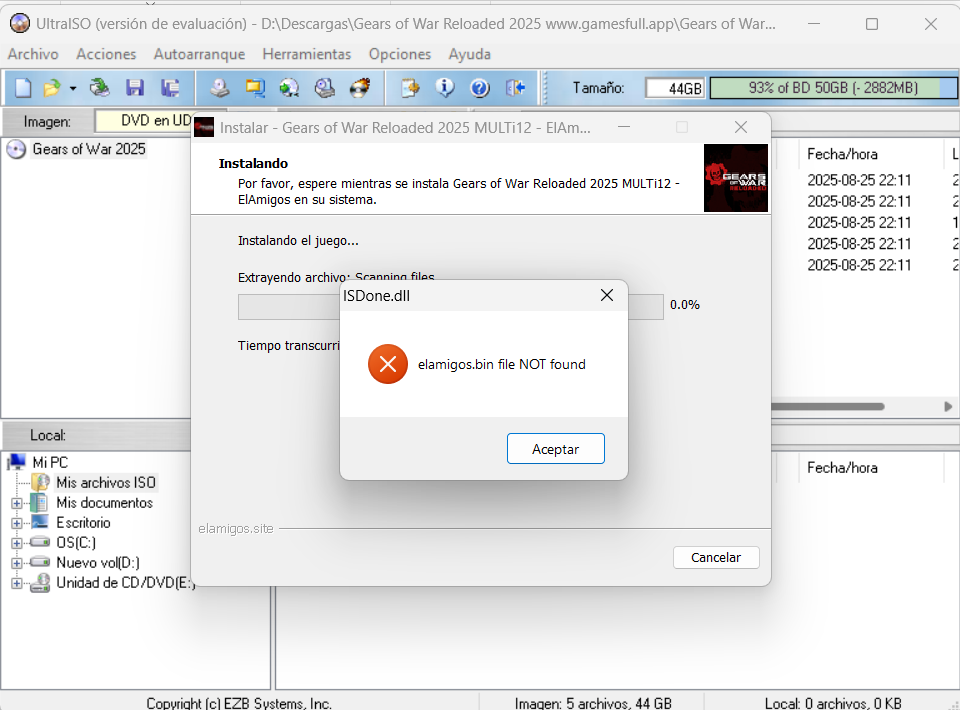Click the red error icon in the ISDone.dll dialog

[x=388, y=364]
